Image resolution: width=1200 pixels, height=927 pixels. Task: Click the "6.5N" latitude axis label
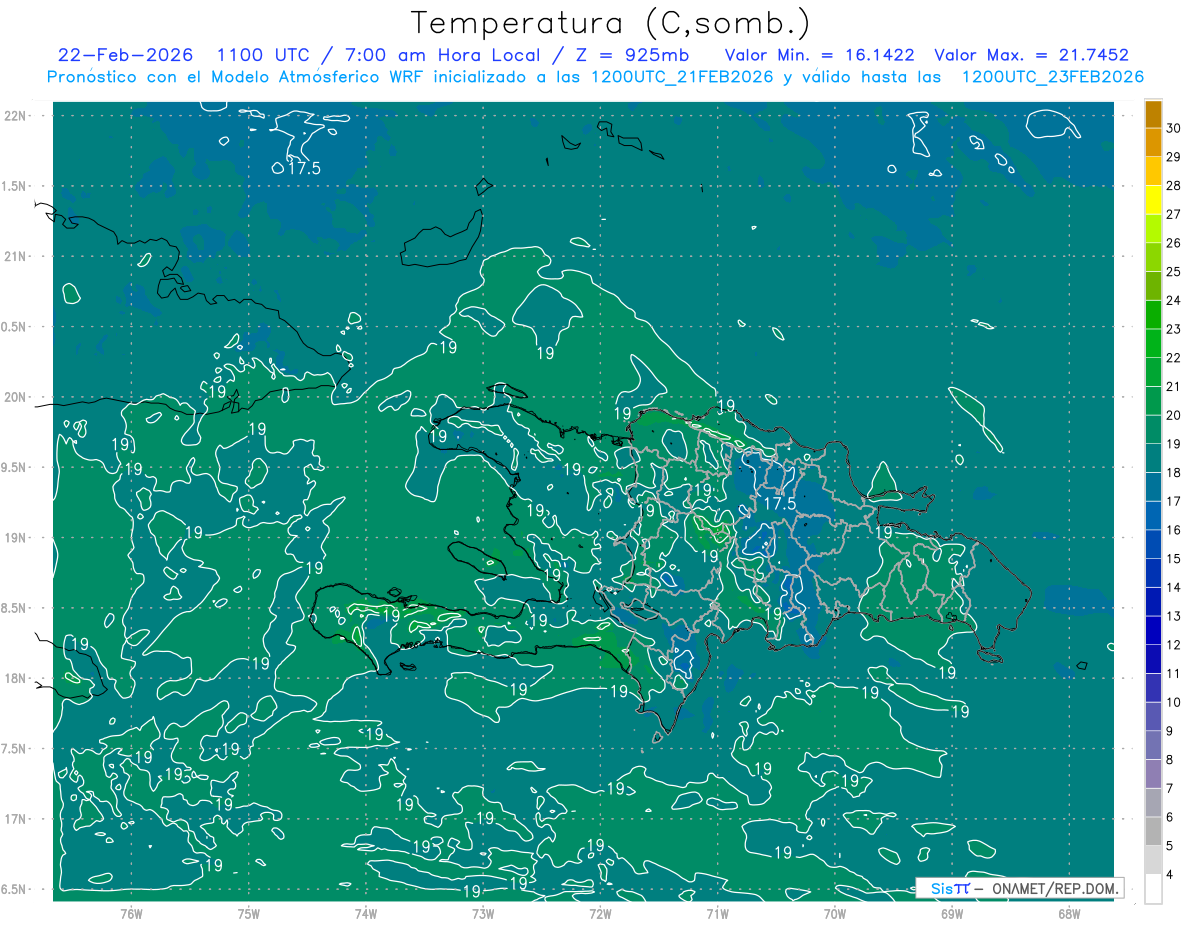point(16,890)
